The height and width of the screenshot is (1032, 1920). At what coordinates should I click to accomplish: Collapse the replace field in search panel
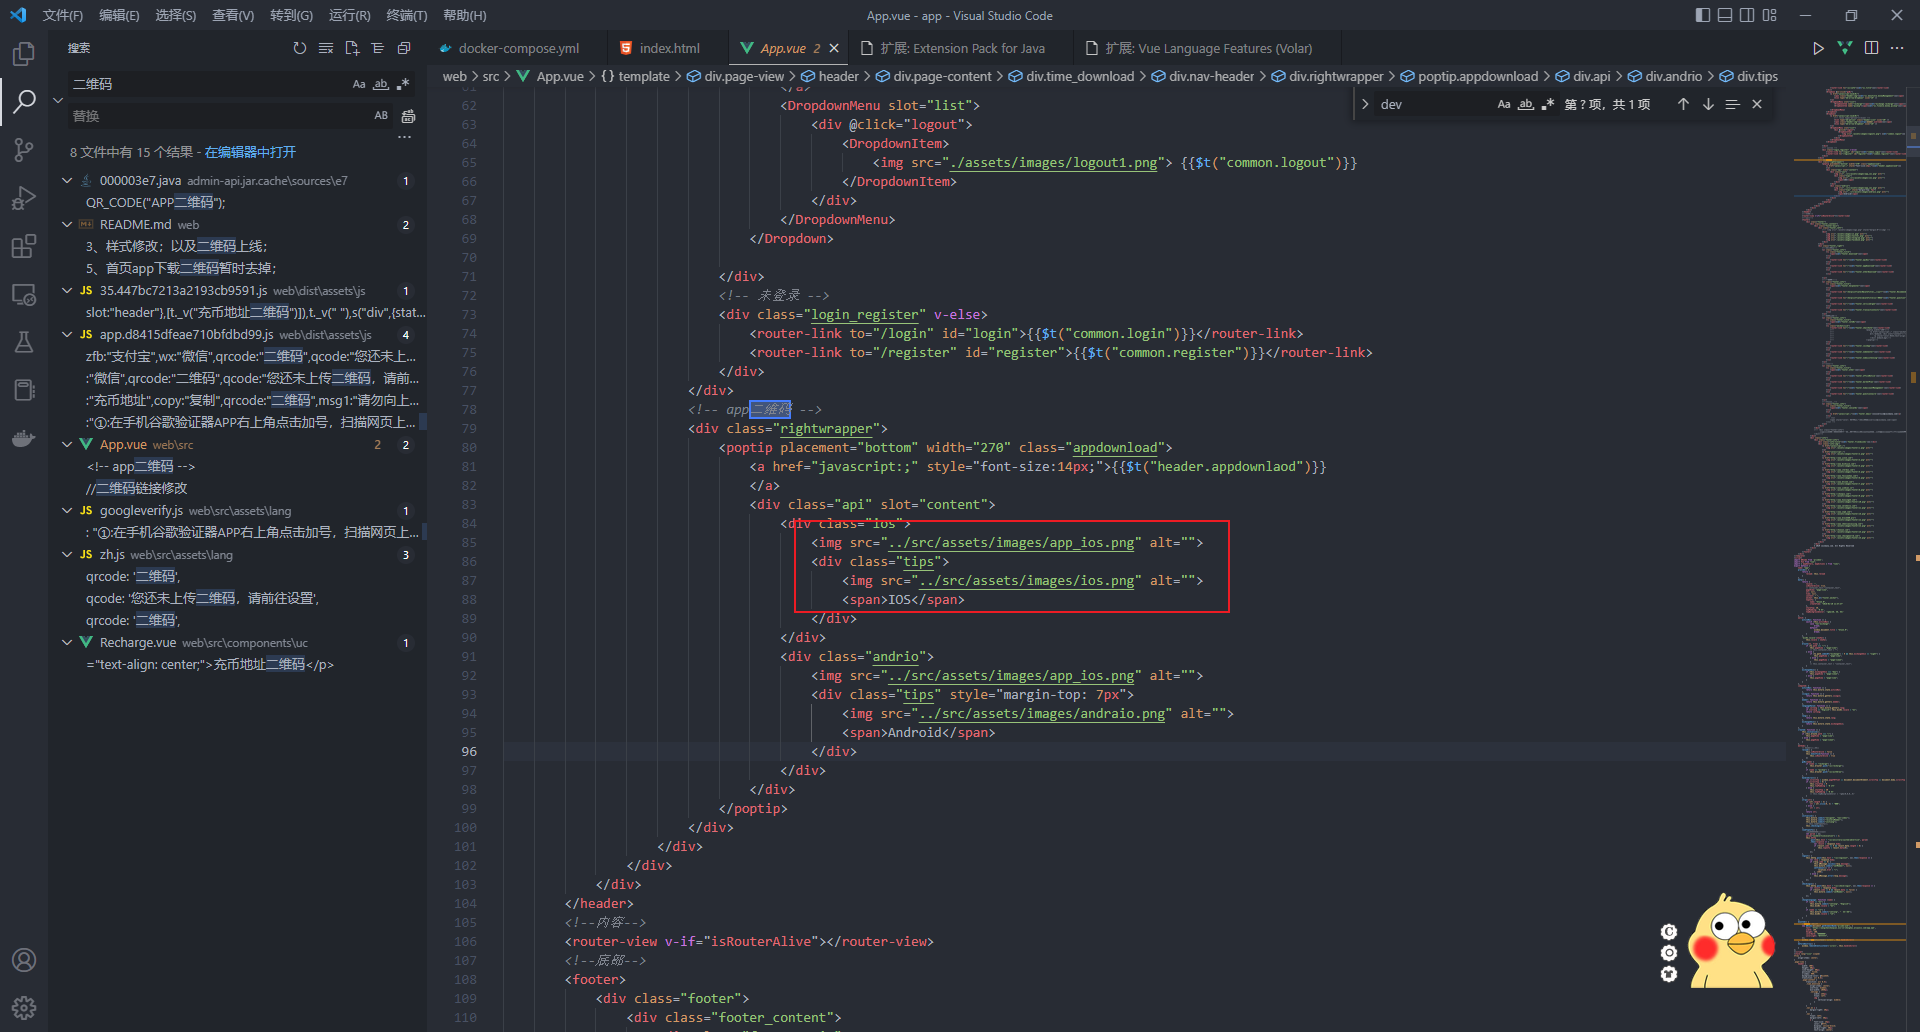click(58, 100)
